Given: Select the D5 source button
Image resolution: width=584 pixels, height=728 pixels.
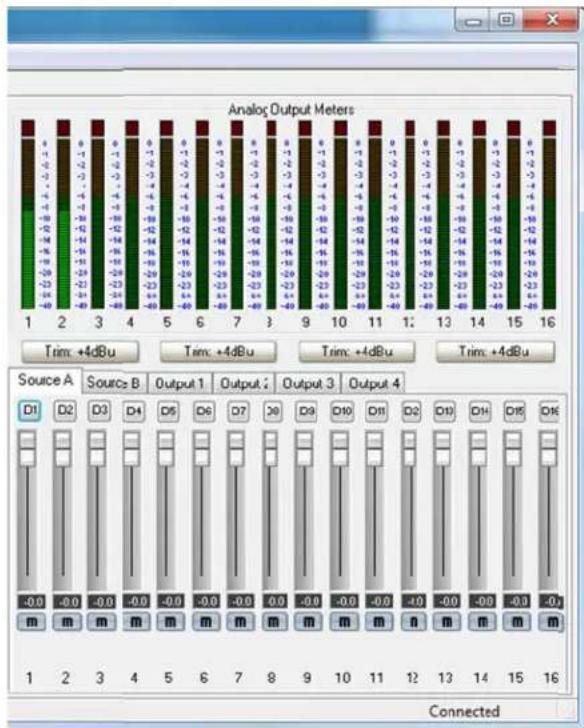Looking at the screenshot, I should point(168,411).
